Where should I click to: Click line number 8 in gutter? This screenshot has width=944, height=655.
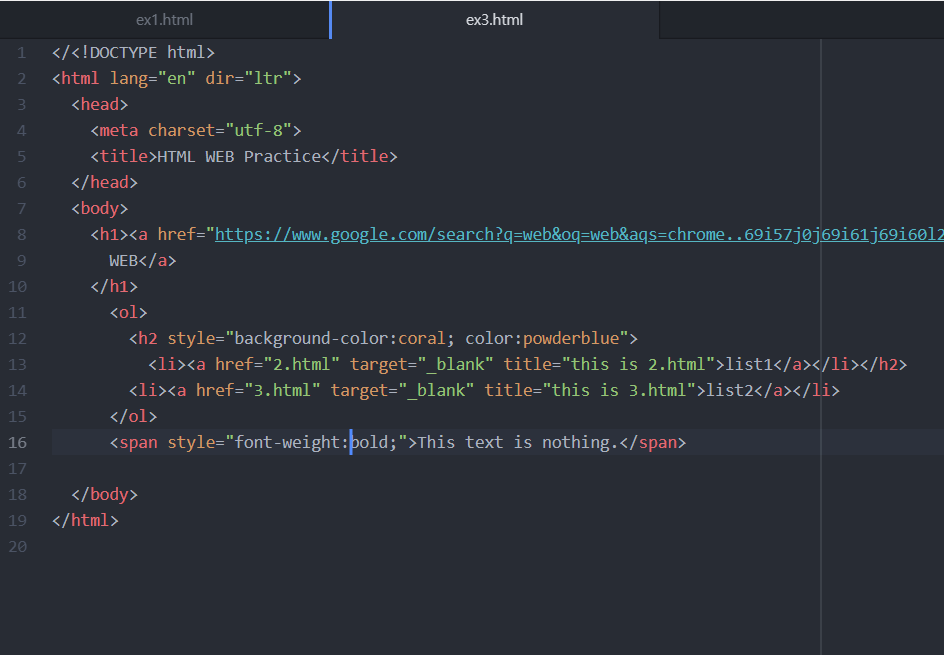[x=22, y=235]
